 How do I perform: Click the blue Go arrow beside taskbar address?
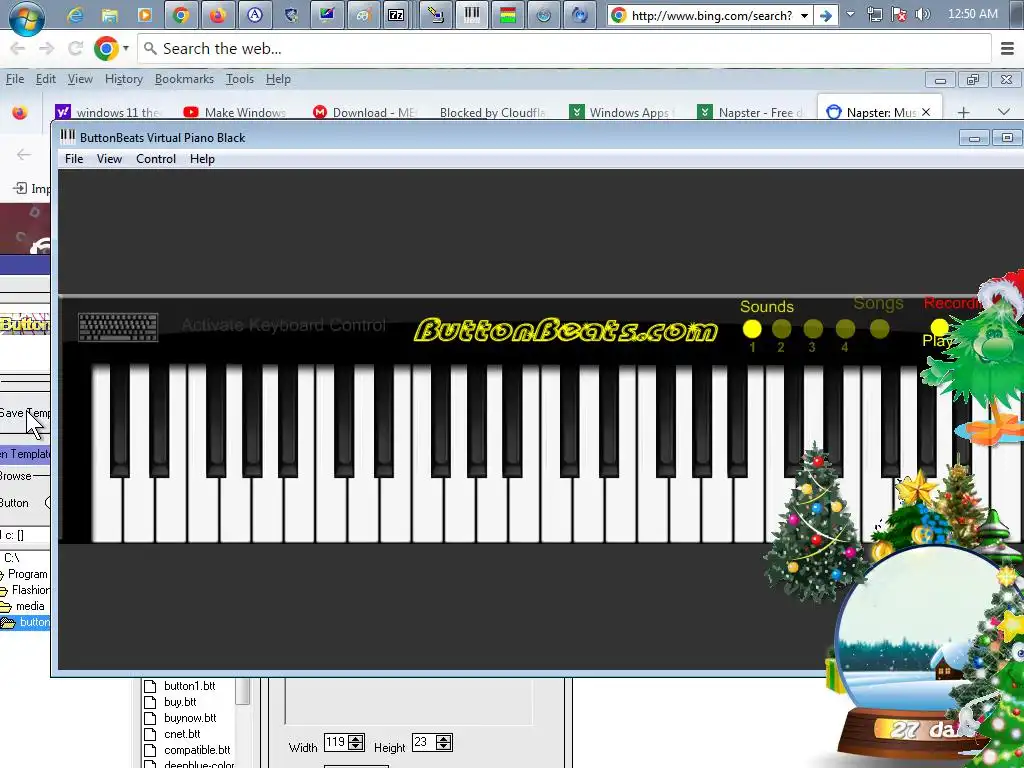pos(826,15)
